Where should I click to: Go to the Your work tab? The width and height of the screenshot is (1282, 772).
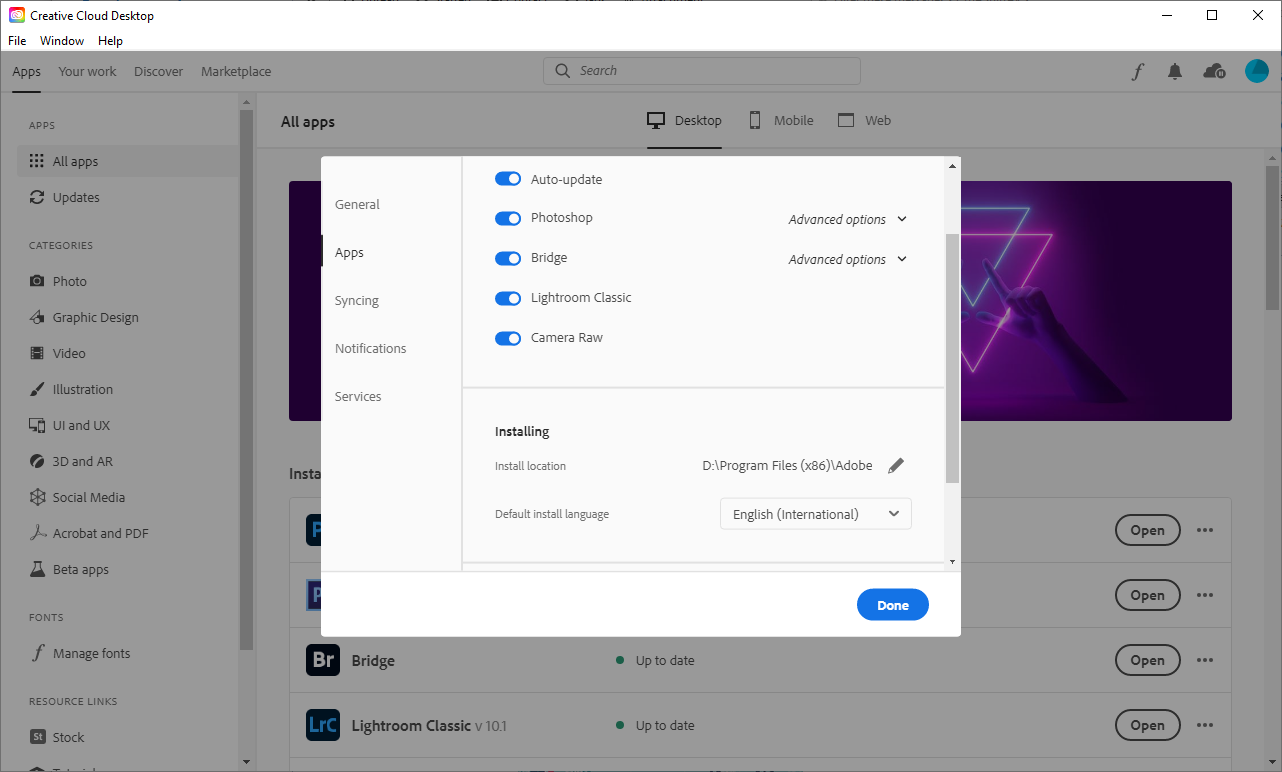click(87, 71)
